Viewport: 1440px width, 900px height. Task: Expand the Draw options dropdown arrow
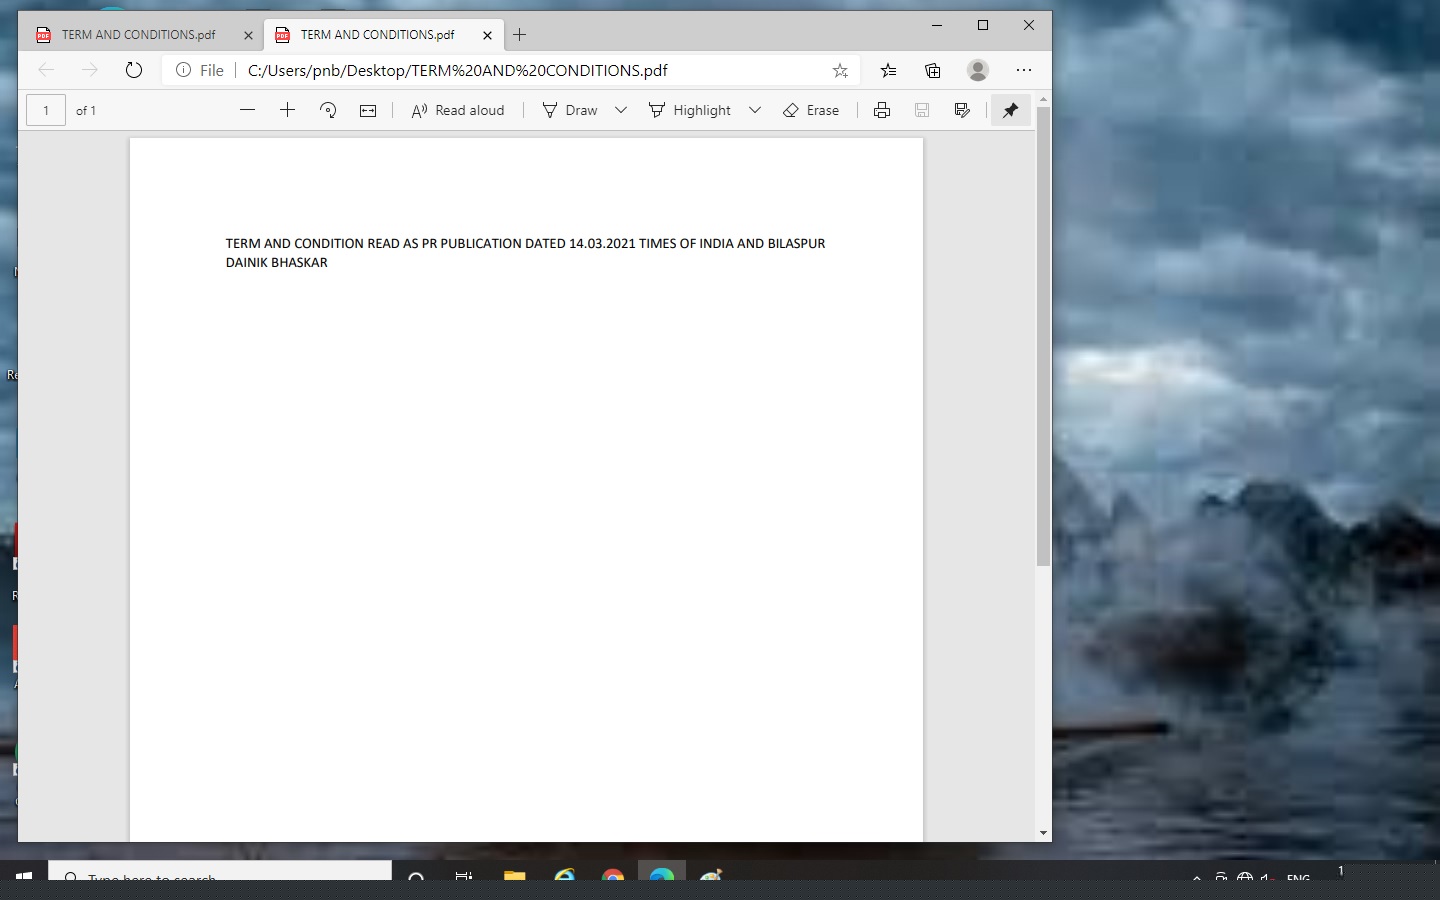click(620, 110)
